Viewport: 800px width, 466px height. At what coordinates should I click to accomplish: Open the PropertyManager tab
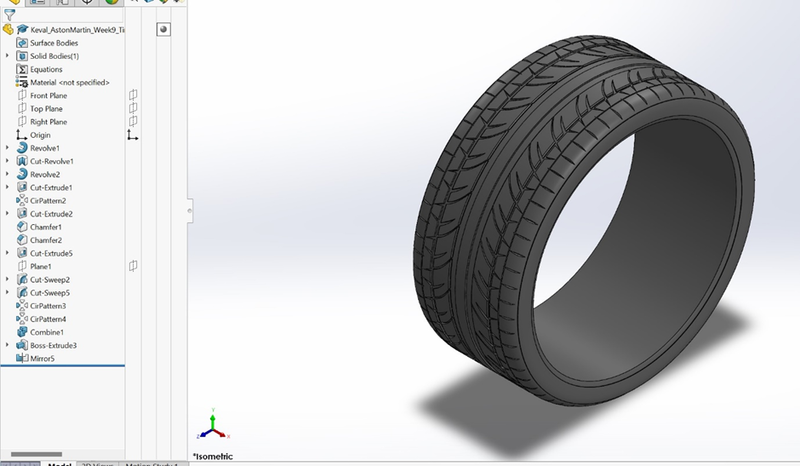tap(37, 3)
